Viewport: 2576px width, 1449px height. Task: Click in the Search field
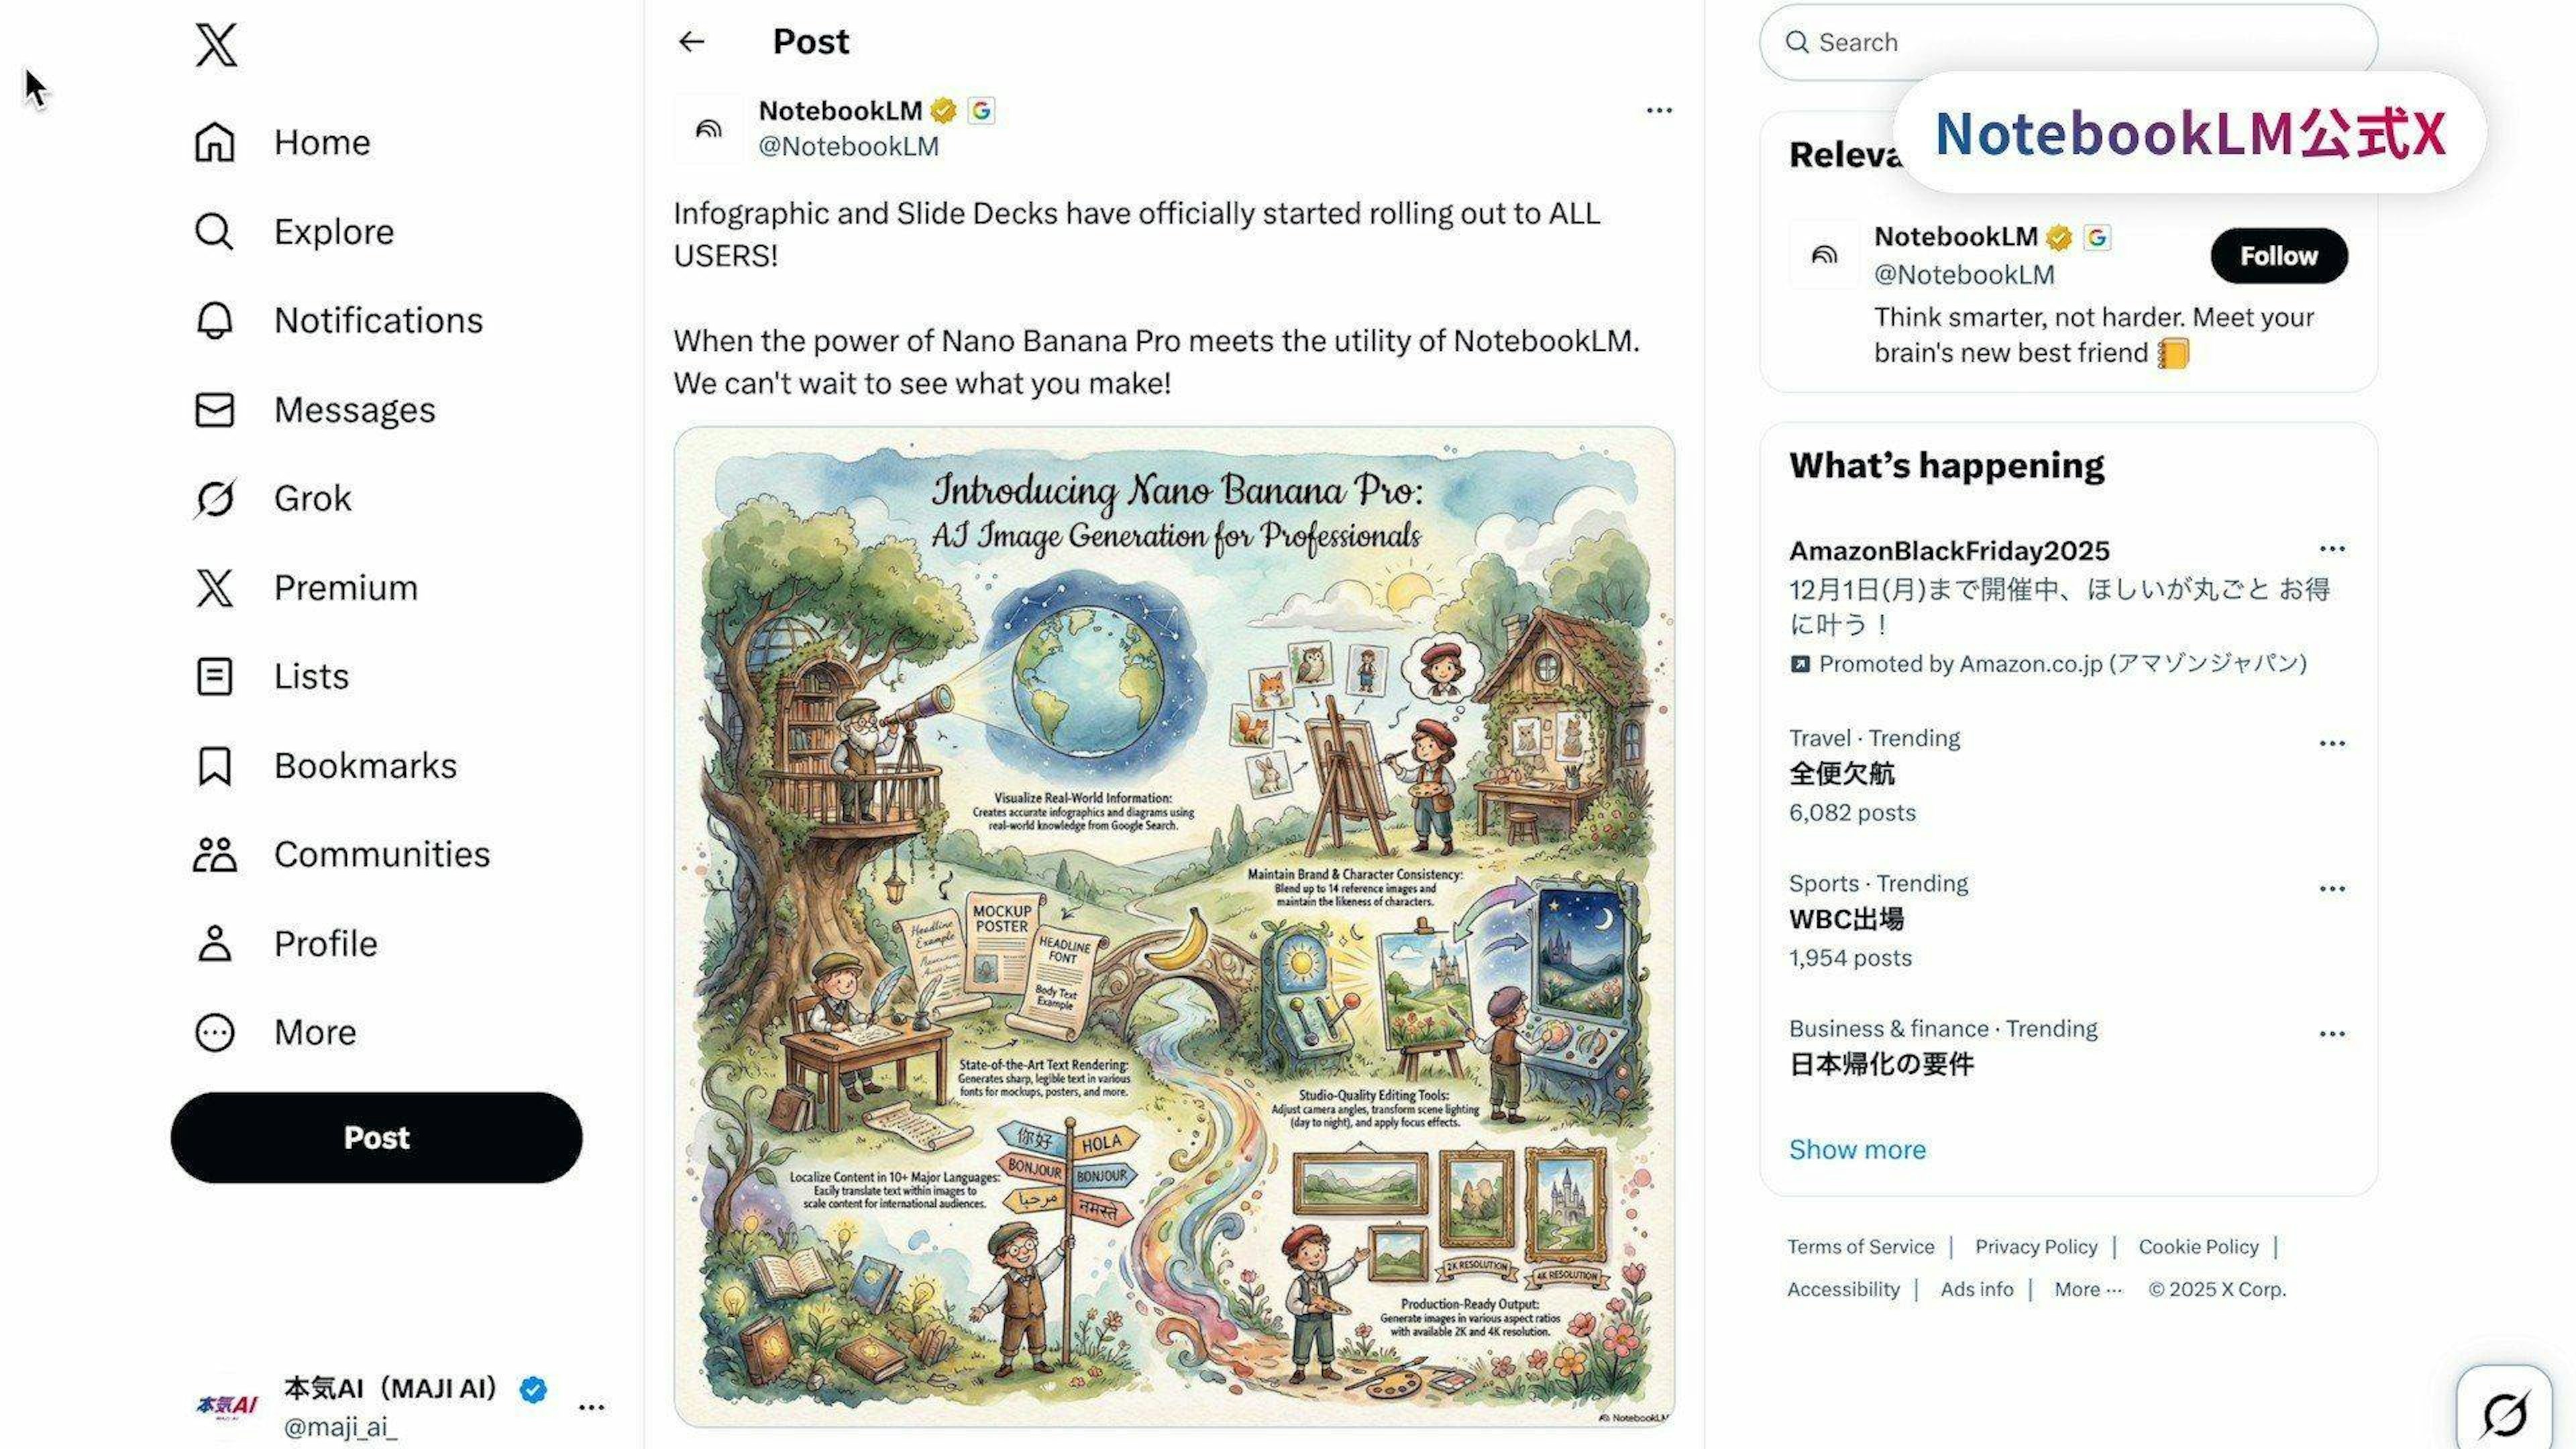click(2067, 42)
